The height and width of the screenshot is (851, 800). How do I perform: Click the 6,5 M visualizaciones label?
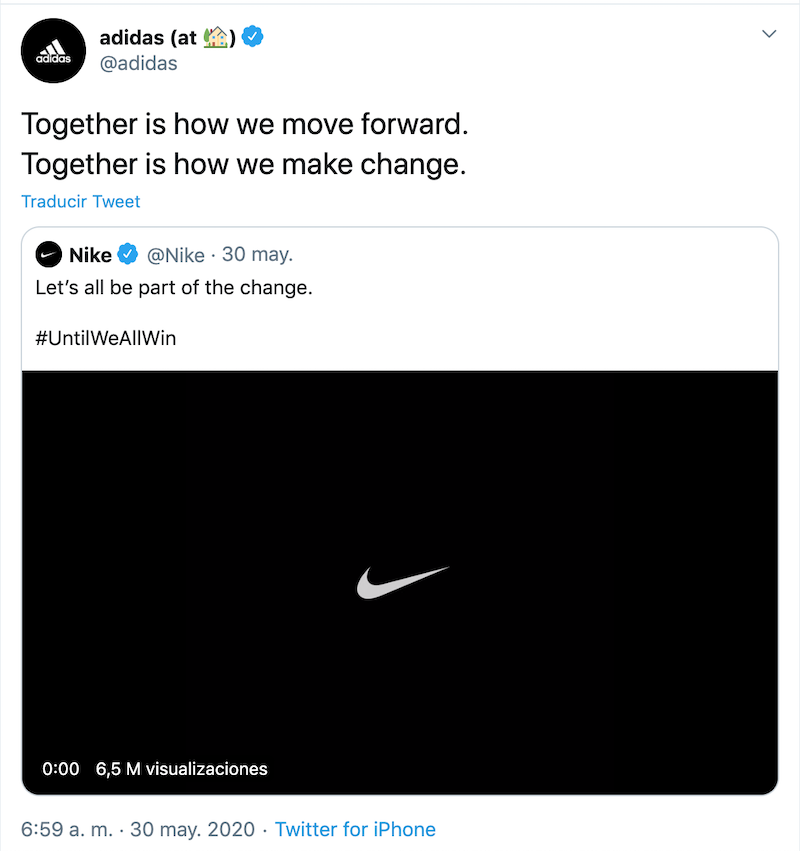(x=182, y=769)
